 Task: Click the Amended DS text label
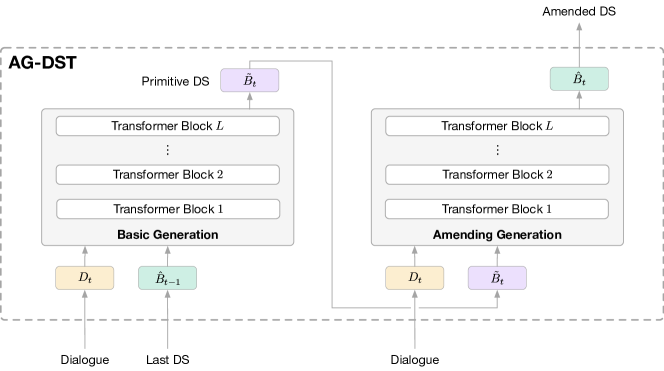[579, 11]
